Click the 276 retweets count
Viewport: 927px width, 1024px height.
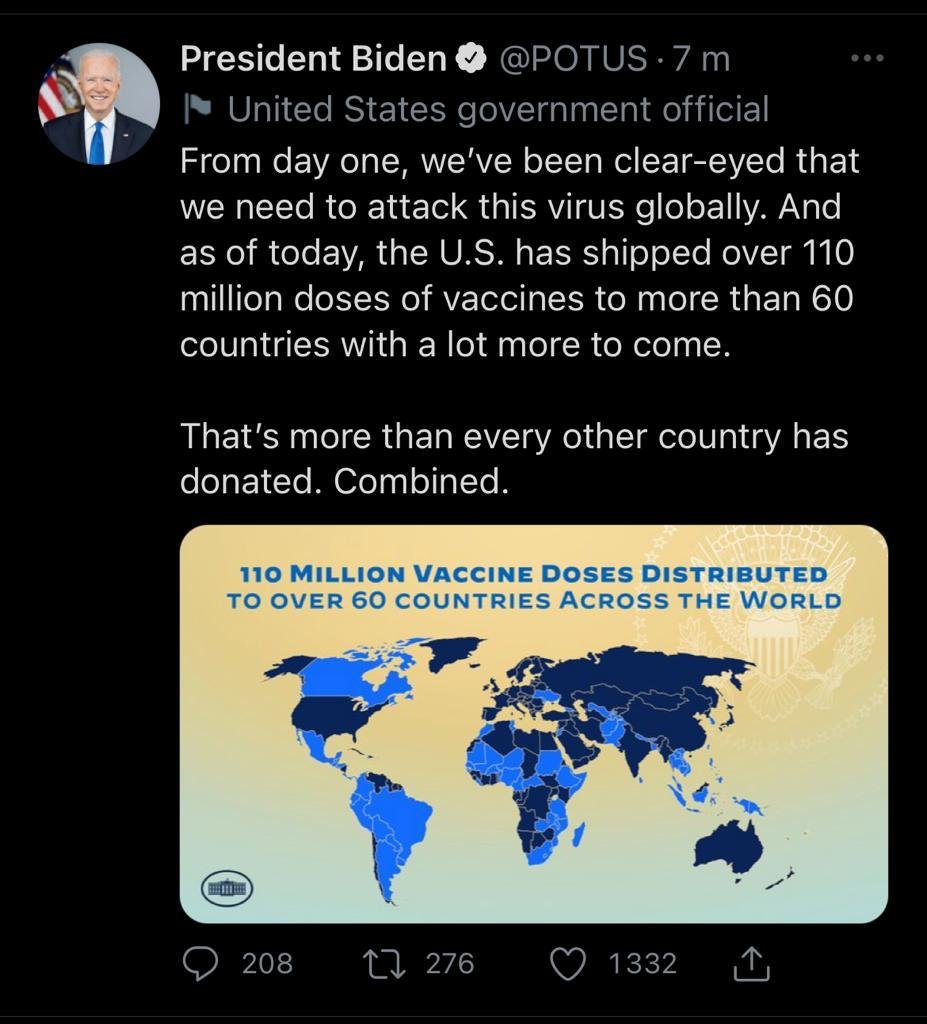450,964
